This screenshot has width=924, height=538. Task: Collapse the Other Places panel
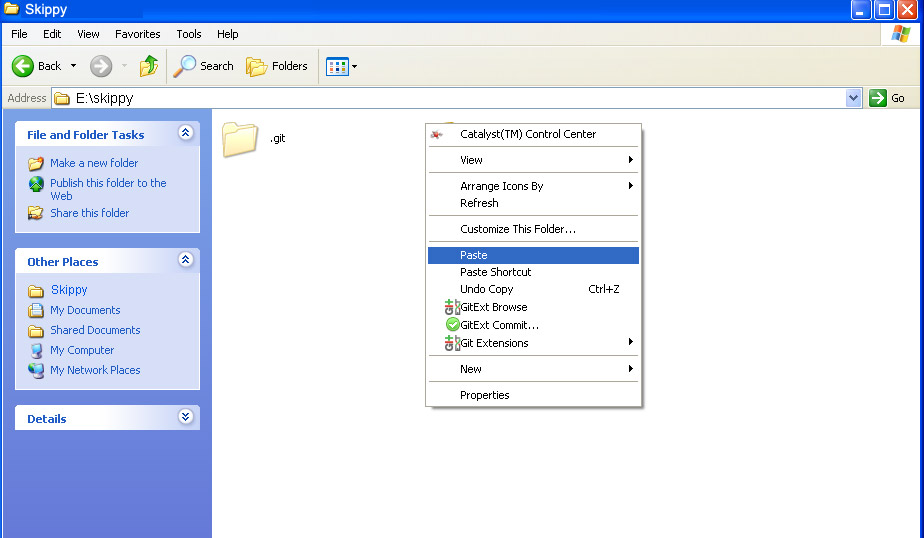(x=186, y=259)
